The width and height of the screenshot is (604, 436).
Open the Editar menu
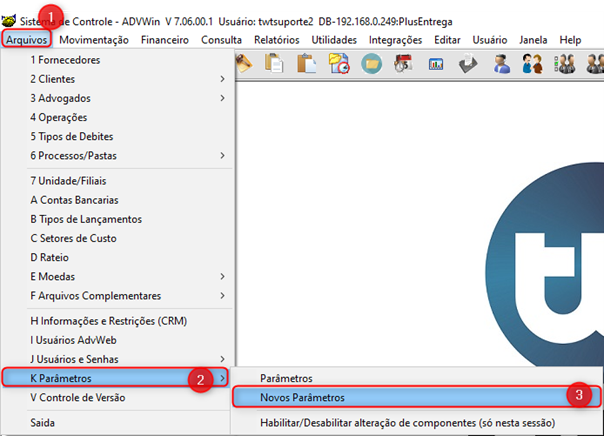click(x=447, y=40)
